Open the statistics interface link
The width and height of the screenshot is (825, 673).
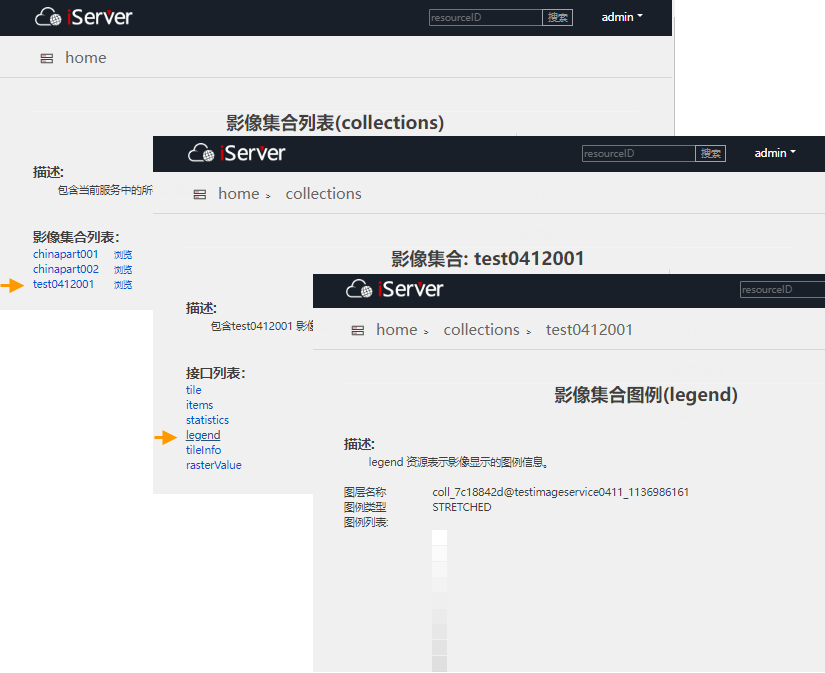[207, 420]
